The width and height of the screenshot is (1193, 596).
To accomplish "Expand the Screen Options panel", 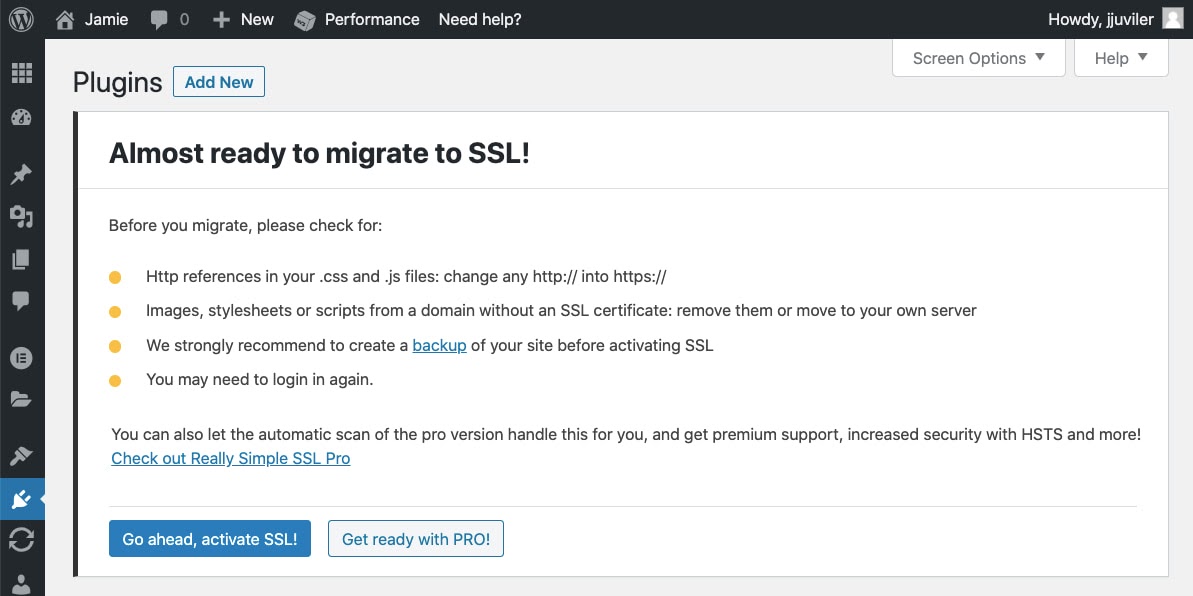I will tap(978, 59).
